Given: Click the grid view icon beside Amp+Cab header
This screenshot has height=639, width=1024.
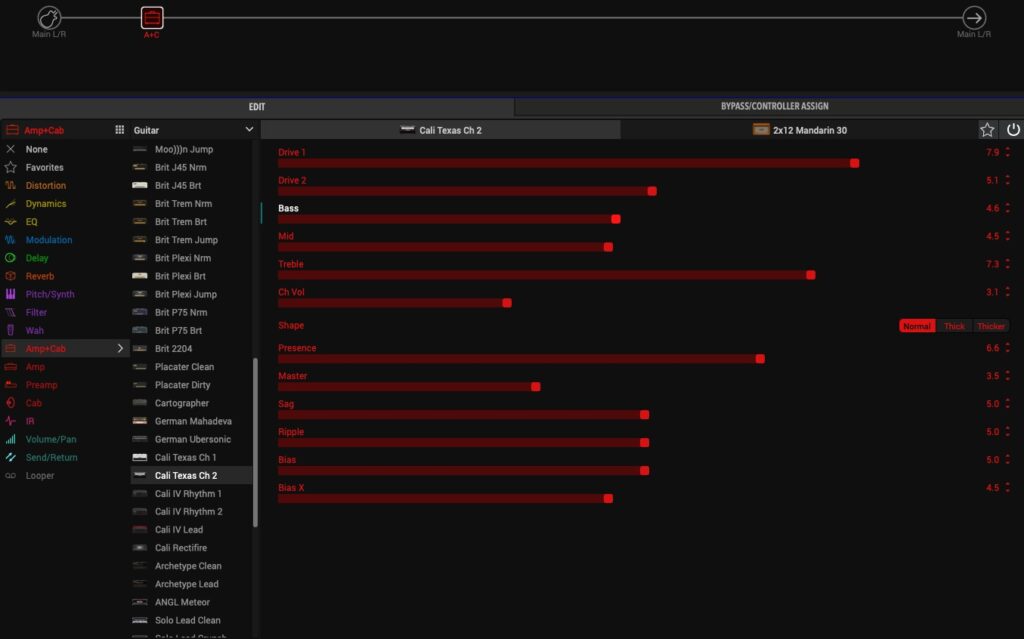Looking at the screenshot, I should (x=120, y=130).
